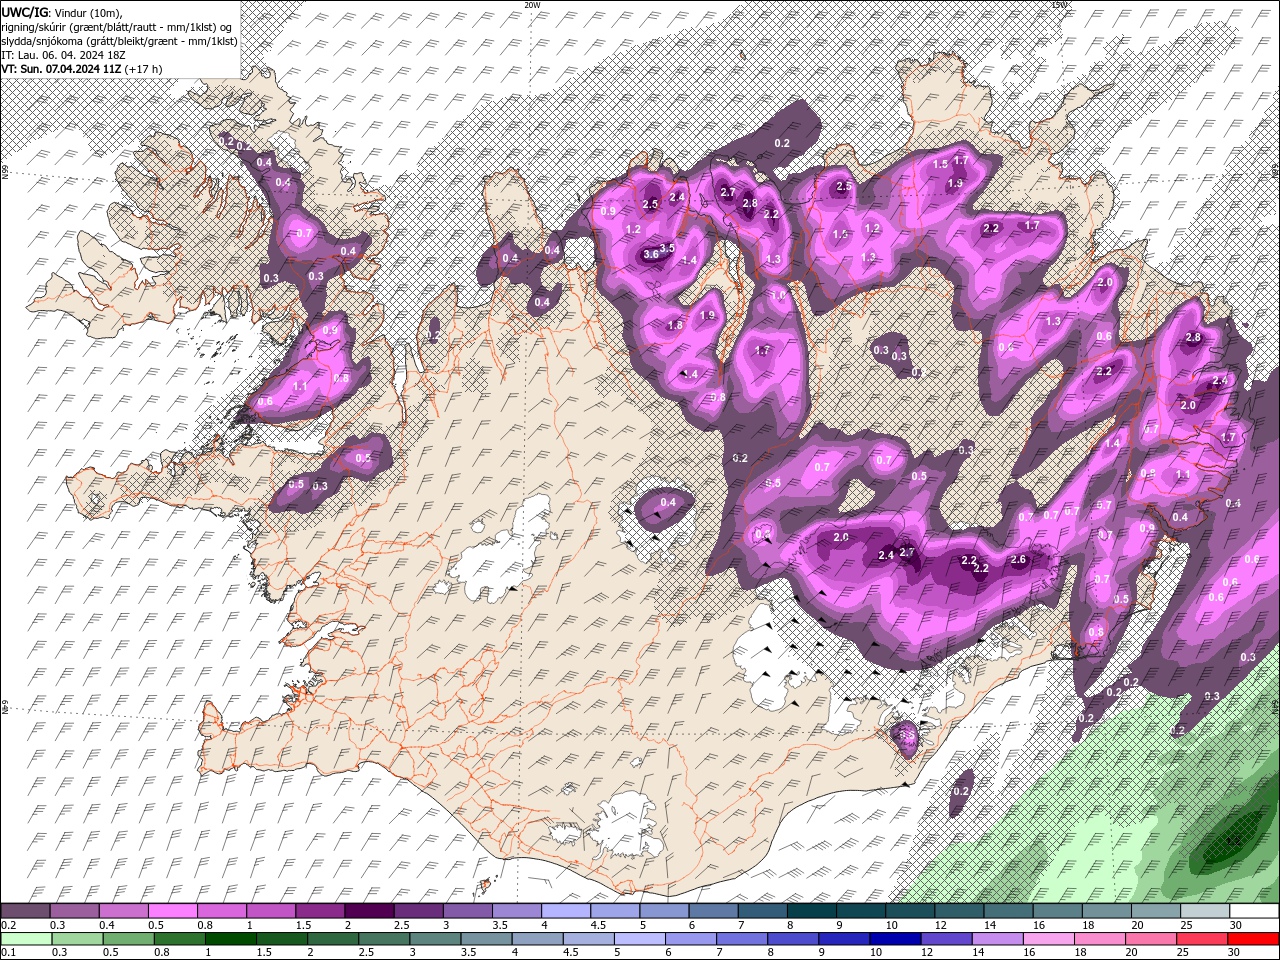Select the bright red 30 swatch, lower legend
Image resolution: width=1280 pixels, height=960 pixels.
pyautogui.click(x=1253, y=939)
